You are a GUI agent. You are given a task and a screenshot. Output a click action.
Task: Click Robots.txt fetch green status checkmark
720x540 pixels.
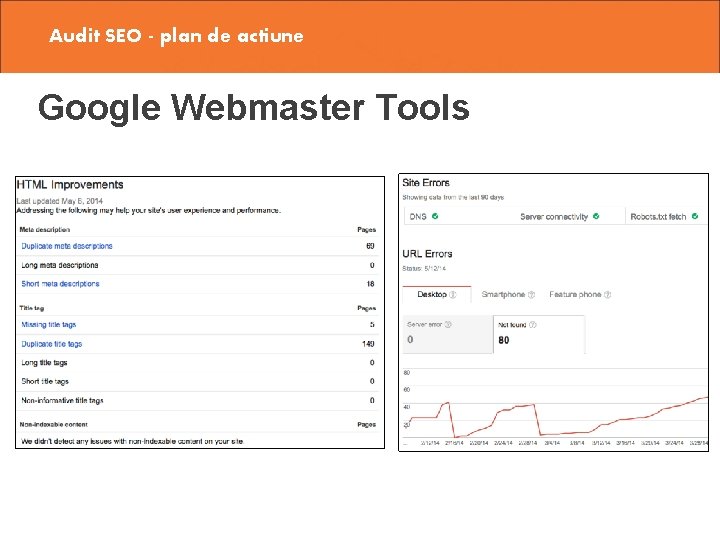(695, 216)
